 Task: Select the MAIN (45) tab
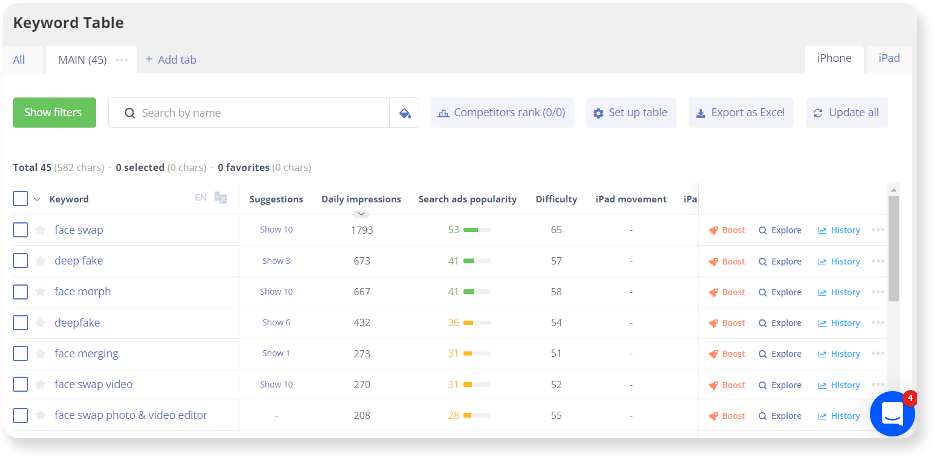pyautogui.click(x=82, y=60)
